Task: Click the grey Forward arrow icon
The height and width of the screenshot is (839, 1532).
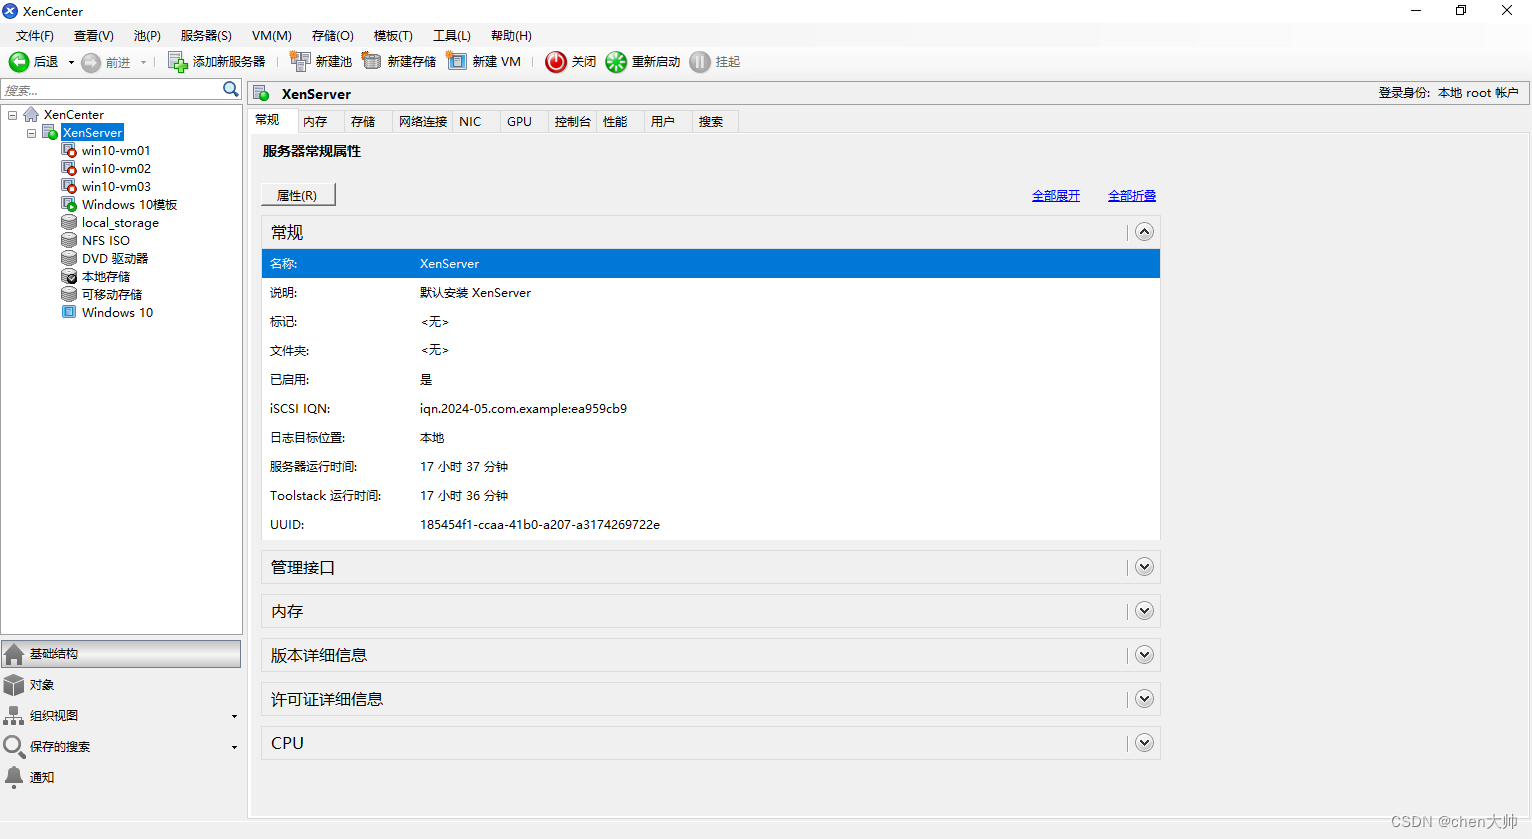Action: pyautogui.click(x=91, y=62)
